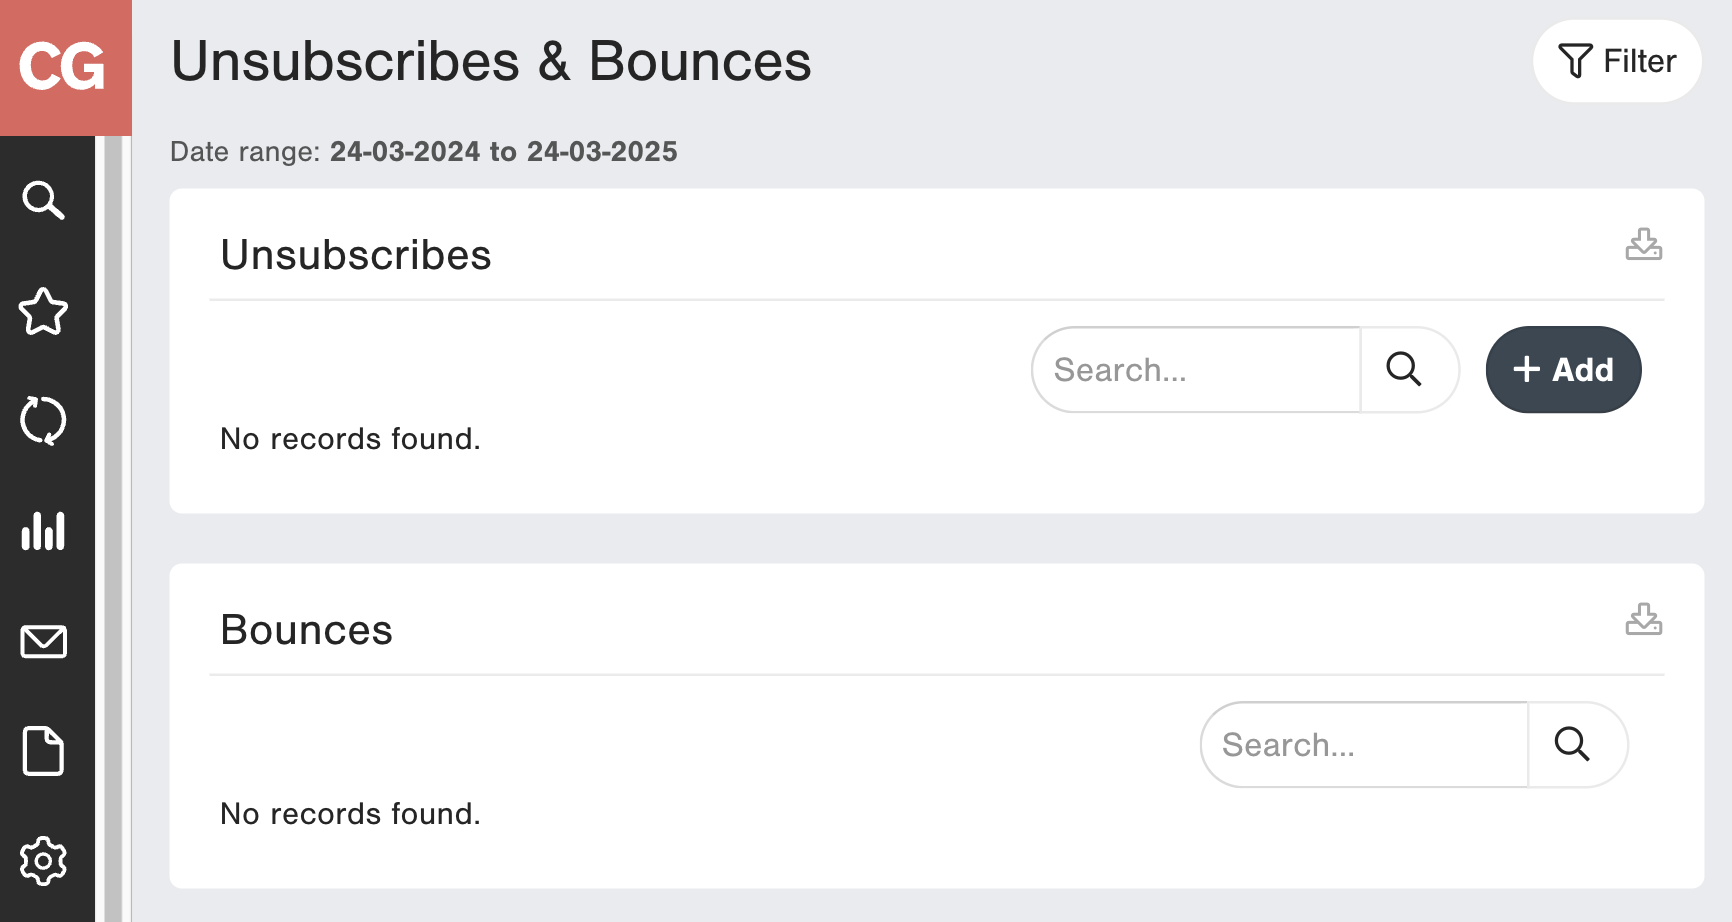
Task: Download the Unsubscribes list export icon
Action: point(1643,244)
